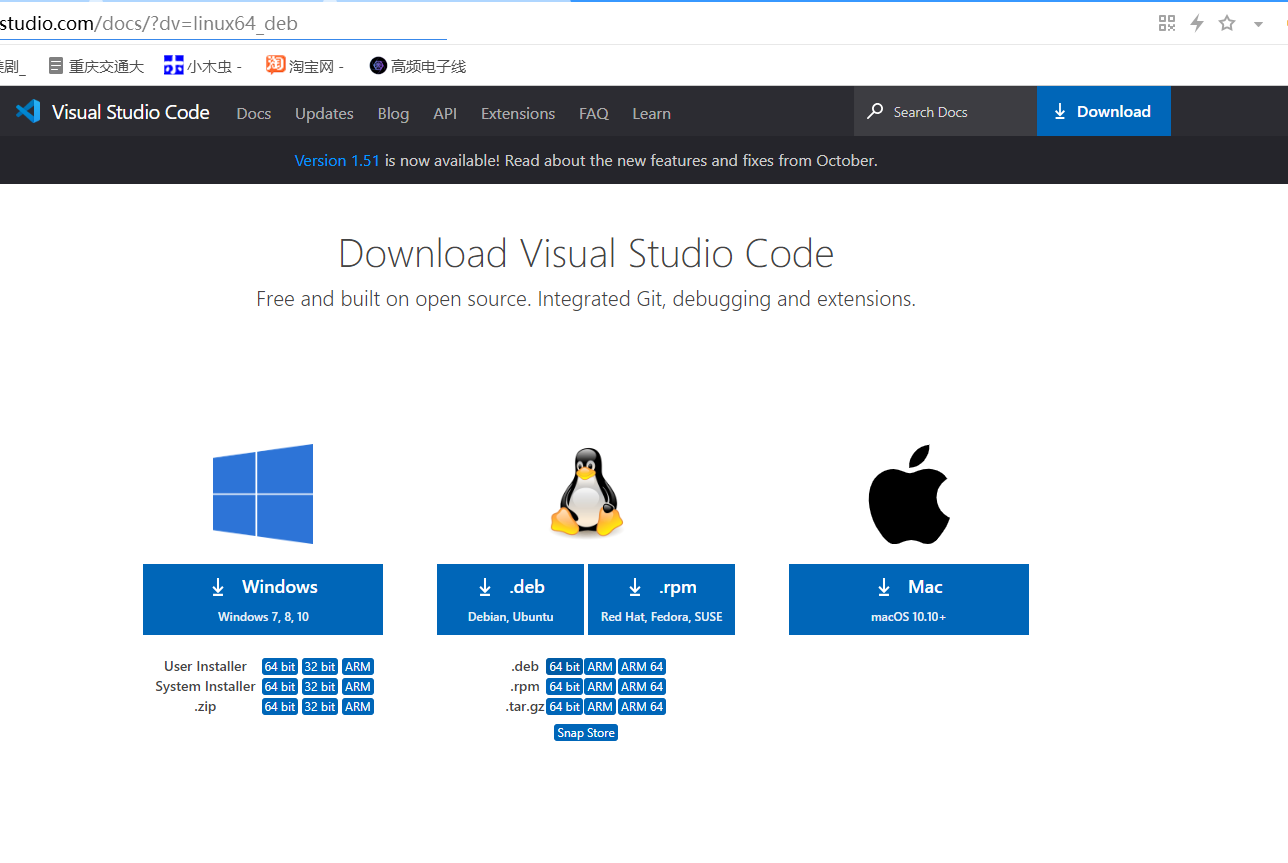Select Windows .zip 64 bit

tap(280, 706)
